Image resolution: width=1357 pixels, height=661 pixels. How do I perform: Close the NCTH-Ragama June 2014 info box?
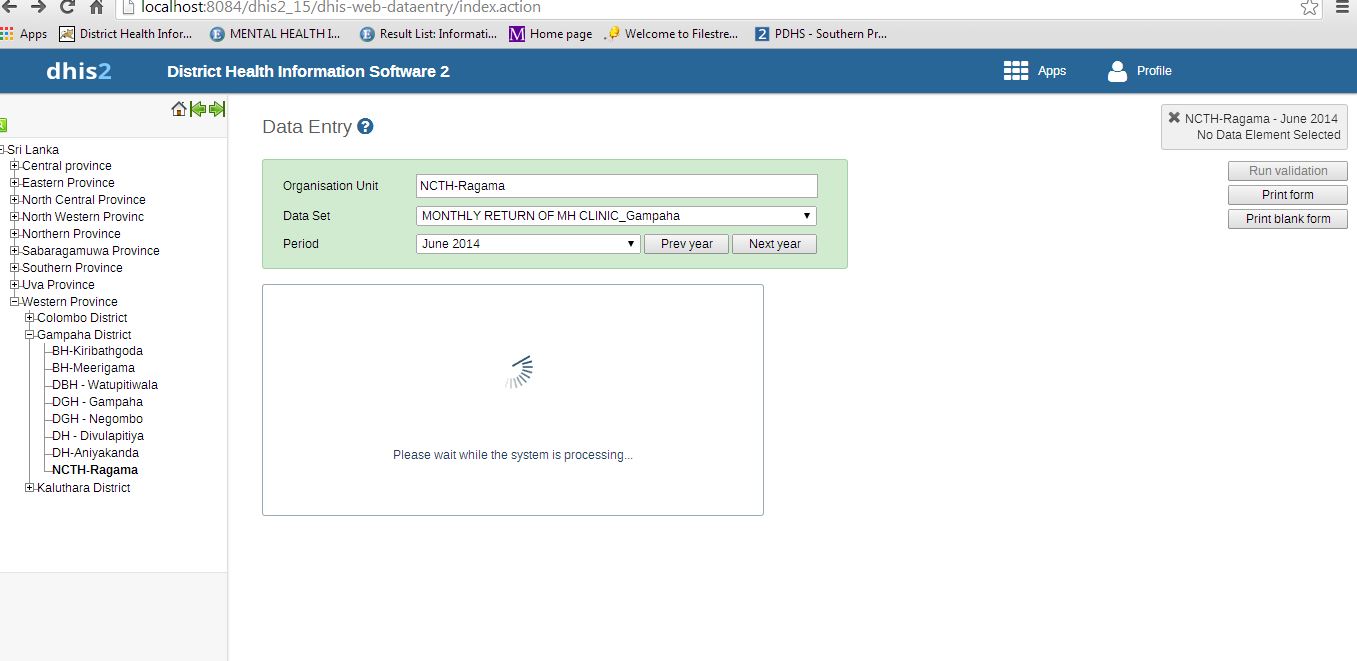click(1174, 117)
